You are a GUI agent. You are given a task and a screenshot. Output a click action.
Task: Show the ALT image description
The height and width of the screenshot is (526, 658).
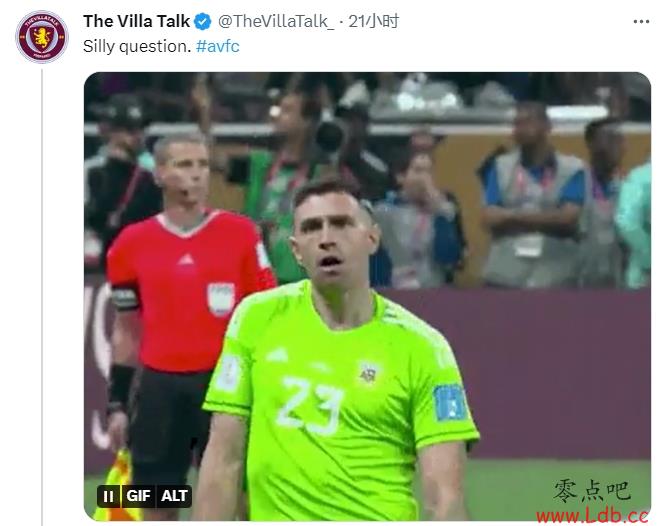coord(174,496)
